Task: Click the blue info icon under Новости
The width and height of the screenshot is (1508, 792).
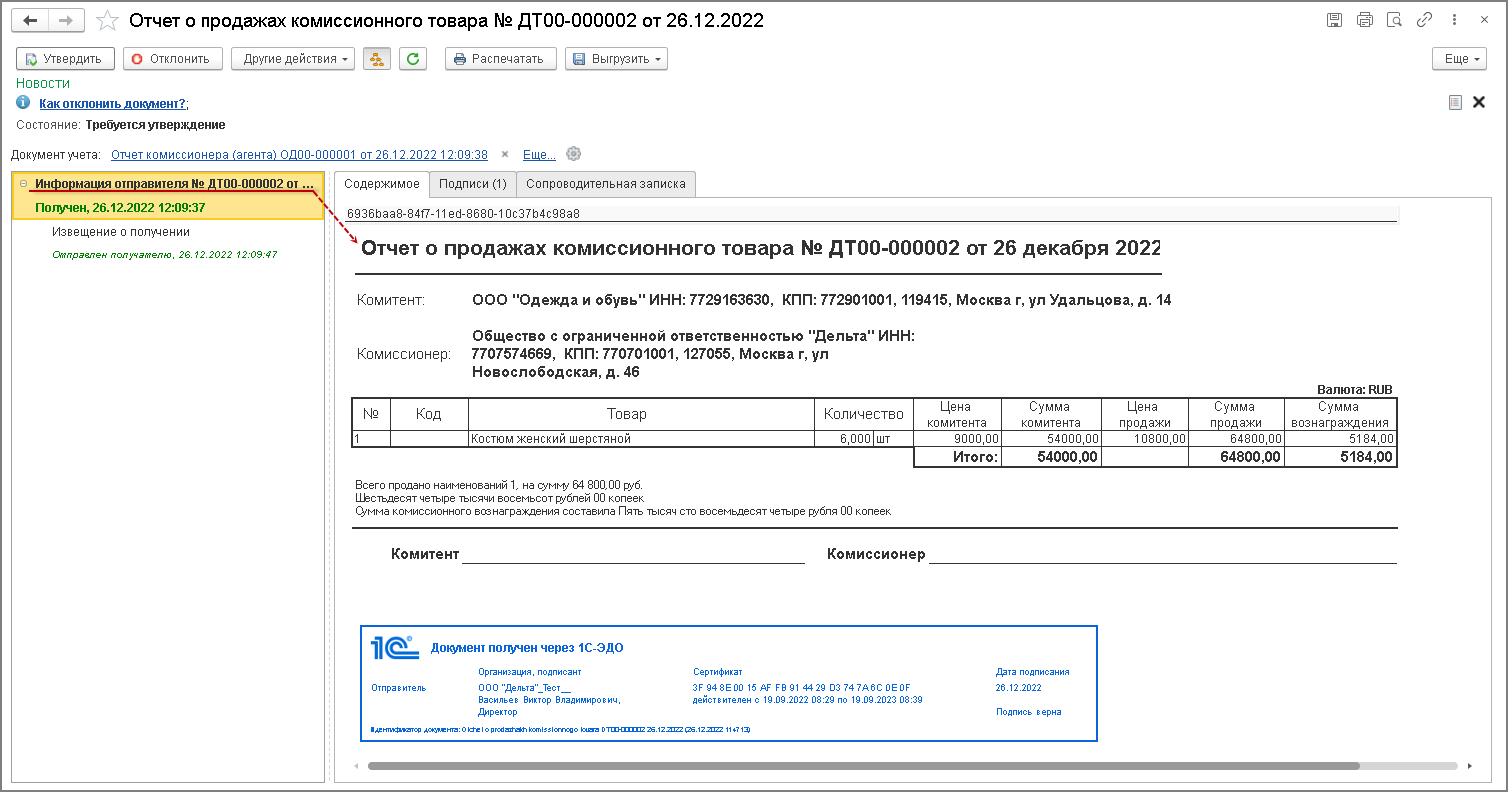Action: 23,102
